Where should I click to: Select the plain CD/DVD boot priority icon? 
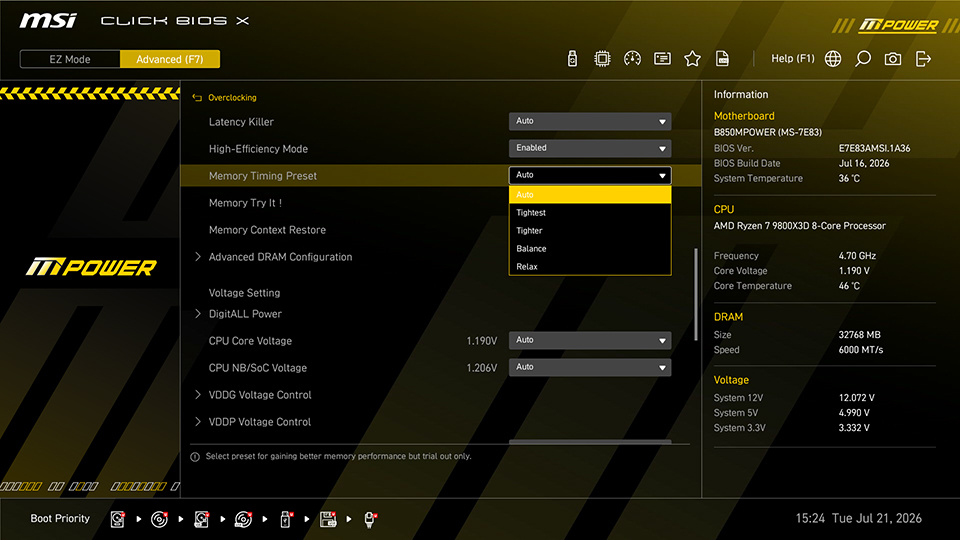coord(159,519)
